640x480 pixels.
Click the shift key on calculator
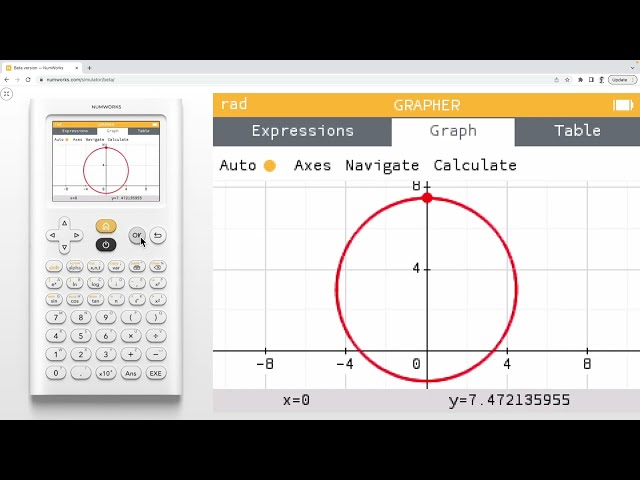click(54, 267)
